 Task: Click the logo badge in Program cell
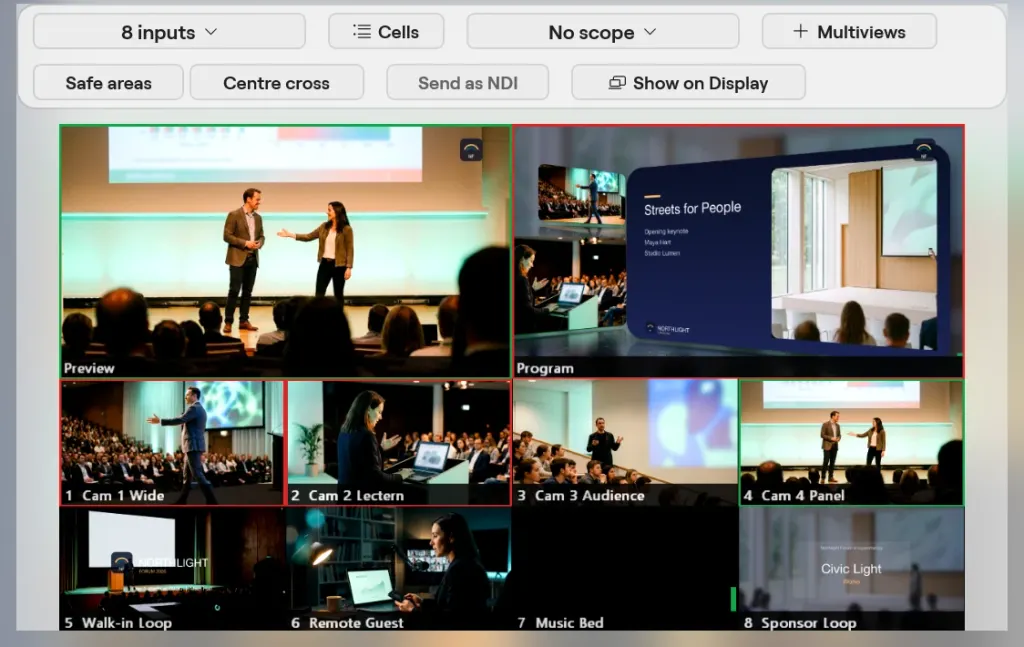tap(923, 150)
